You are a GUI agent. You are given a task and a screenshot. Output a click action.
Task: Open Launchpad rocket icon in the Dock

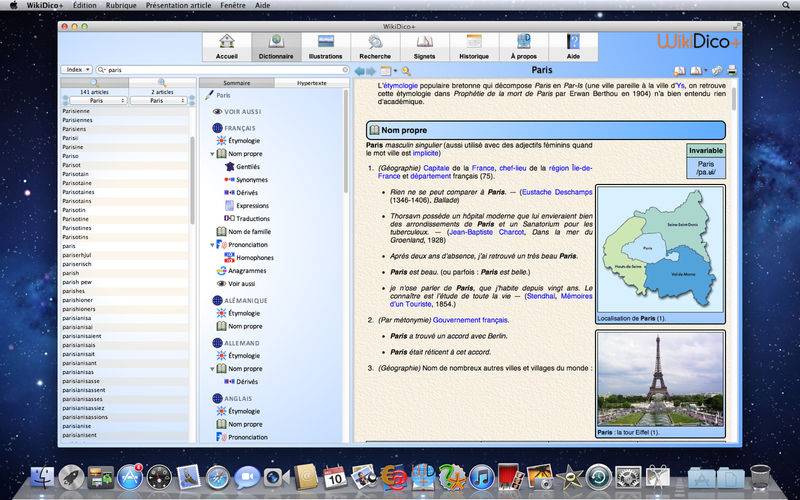coord(71,477)
